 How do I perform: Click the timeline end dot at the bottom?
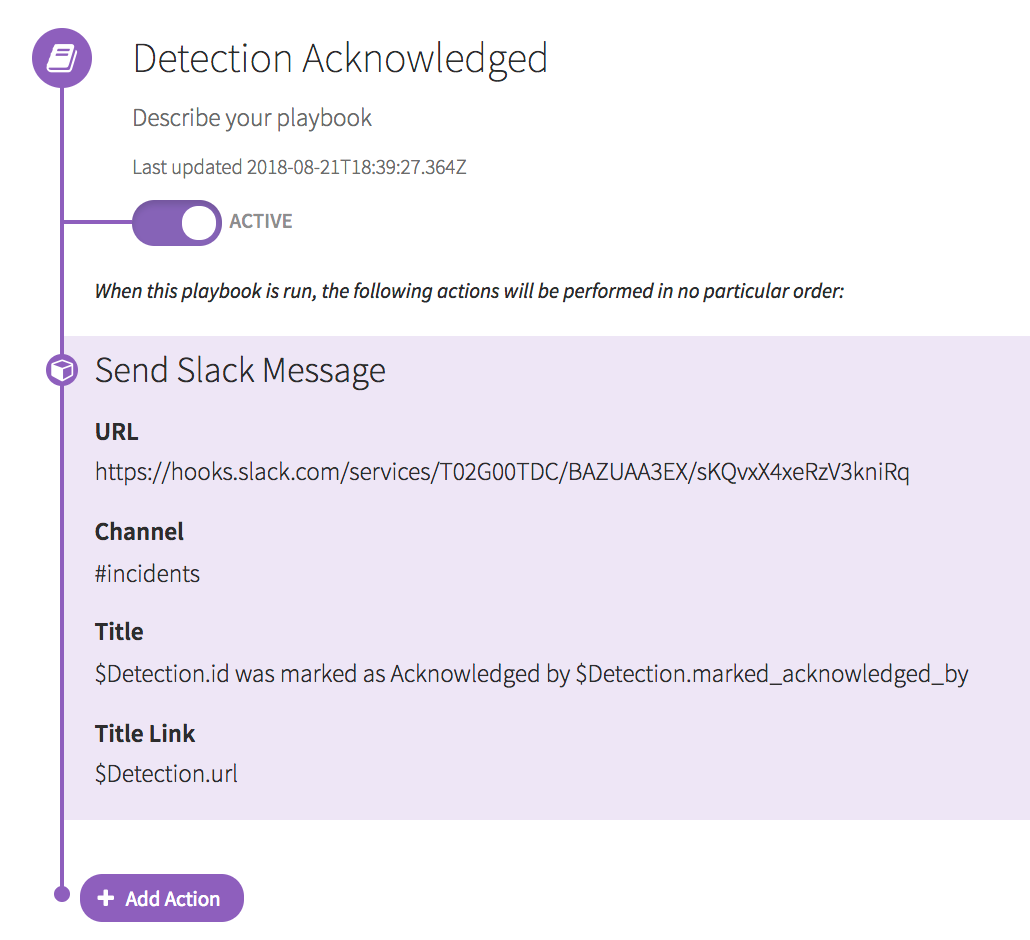coord(62,895)
